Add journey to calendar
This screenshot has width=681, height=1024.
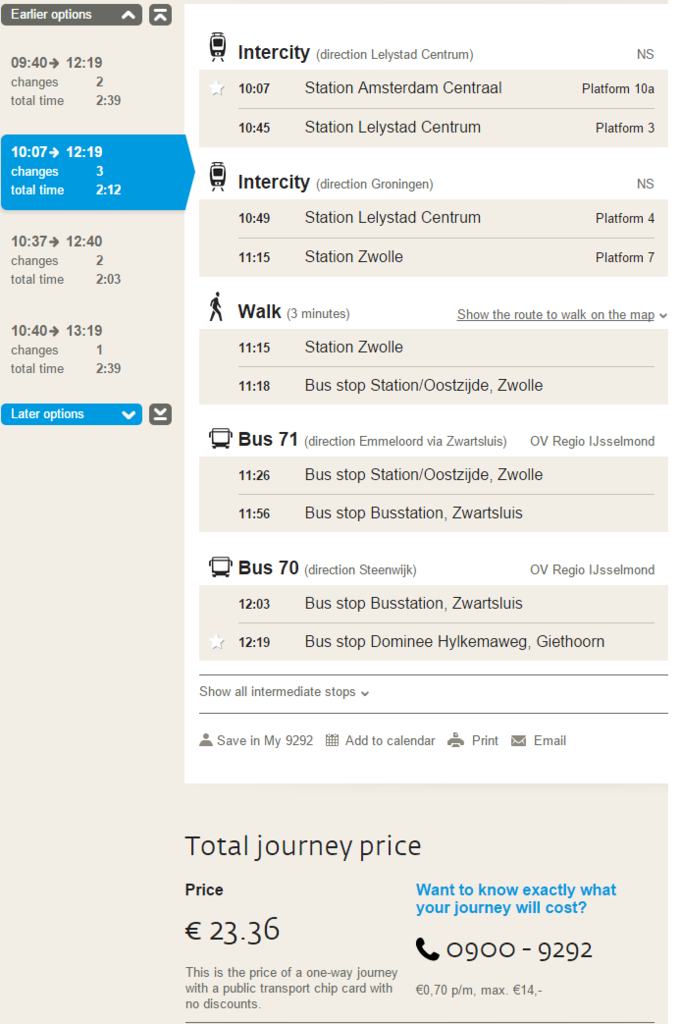pyautogui.click(x=380, y=741)
